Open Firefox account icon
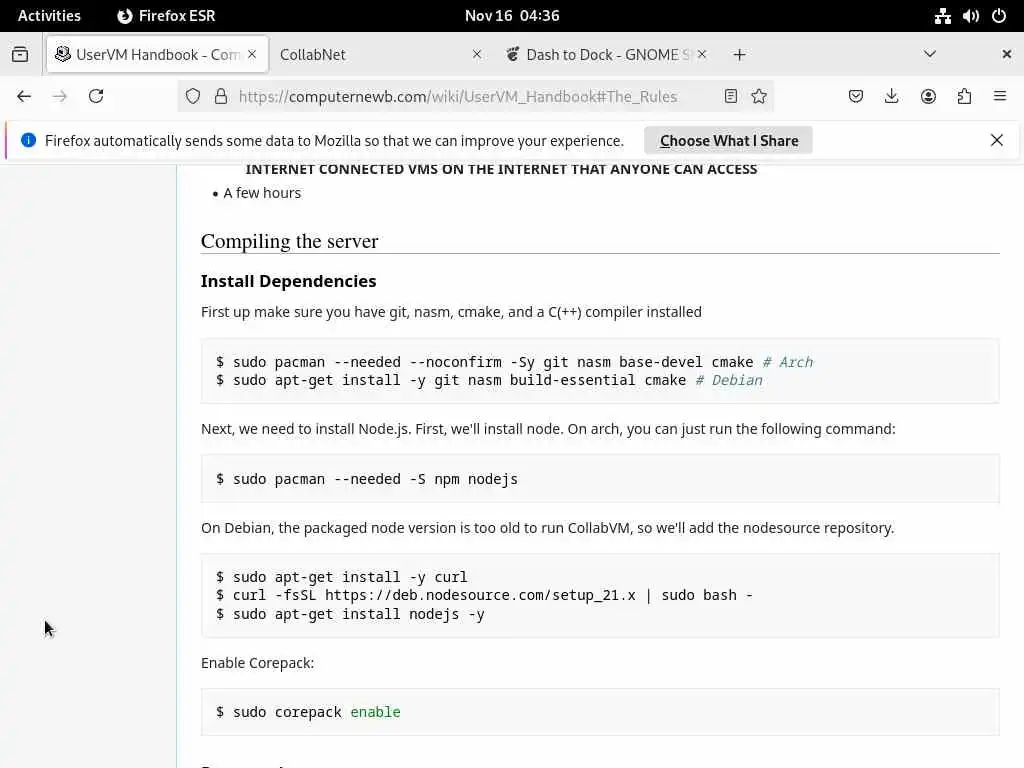The height and width of the screenshot is (768, 1024). point(928,96)
